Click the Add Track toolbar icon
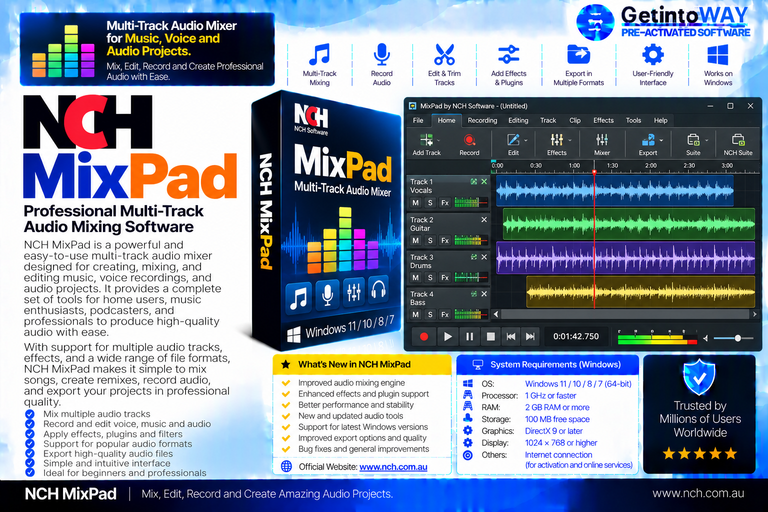 coord(426,140)
